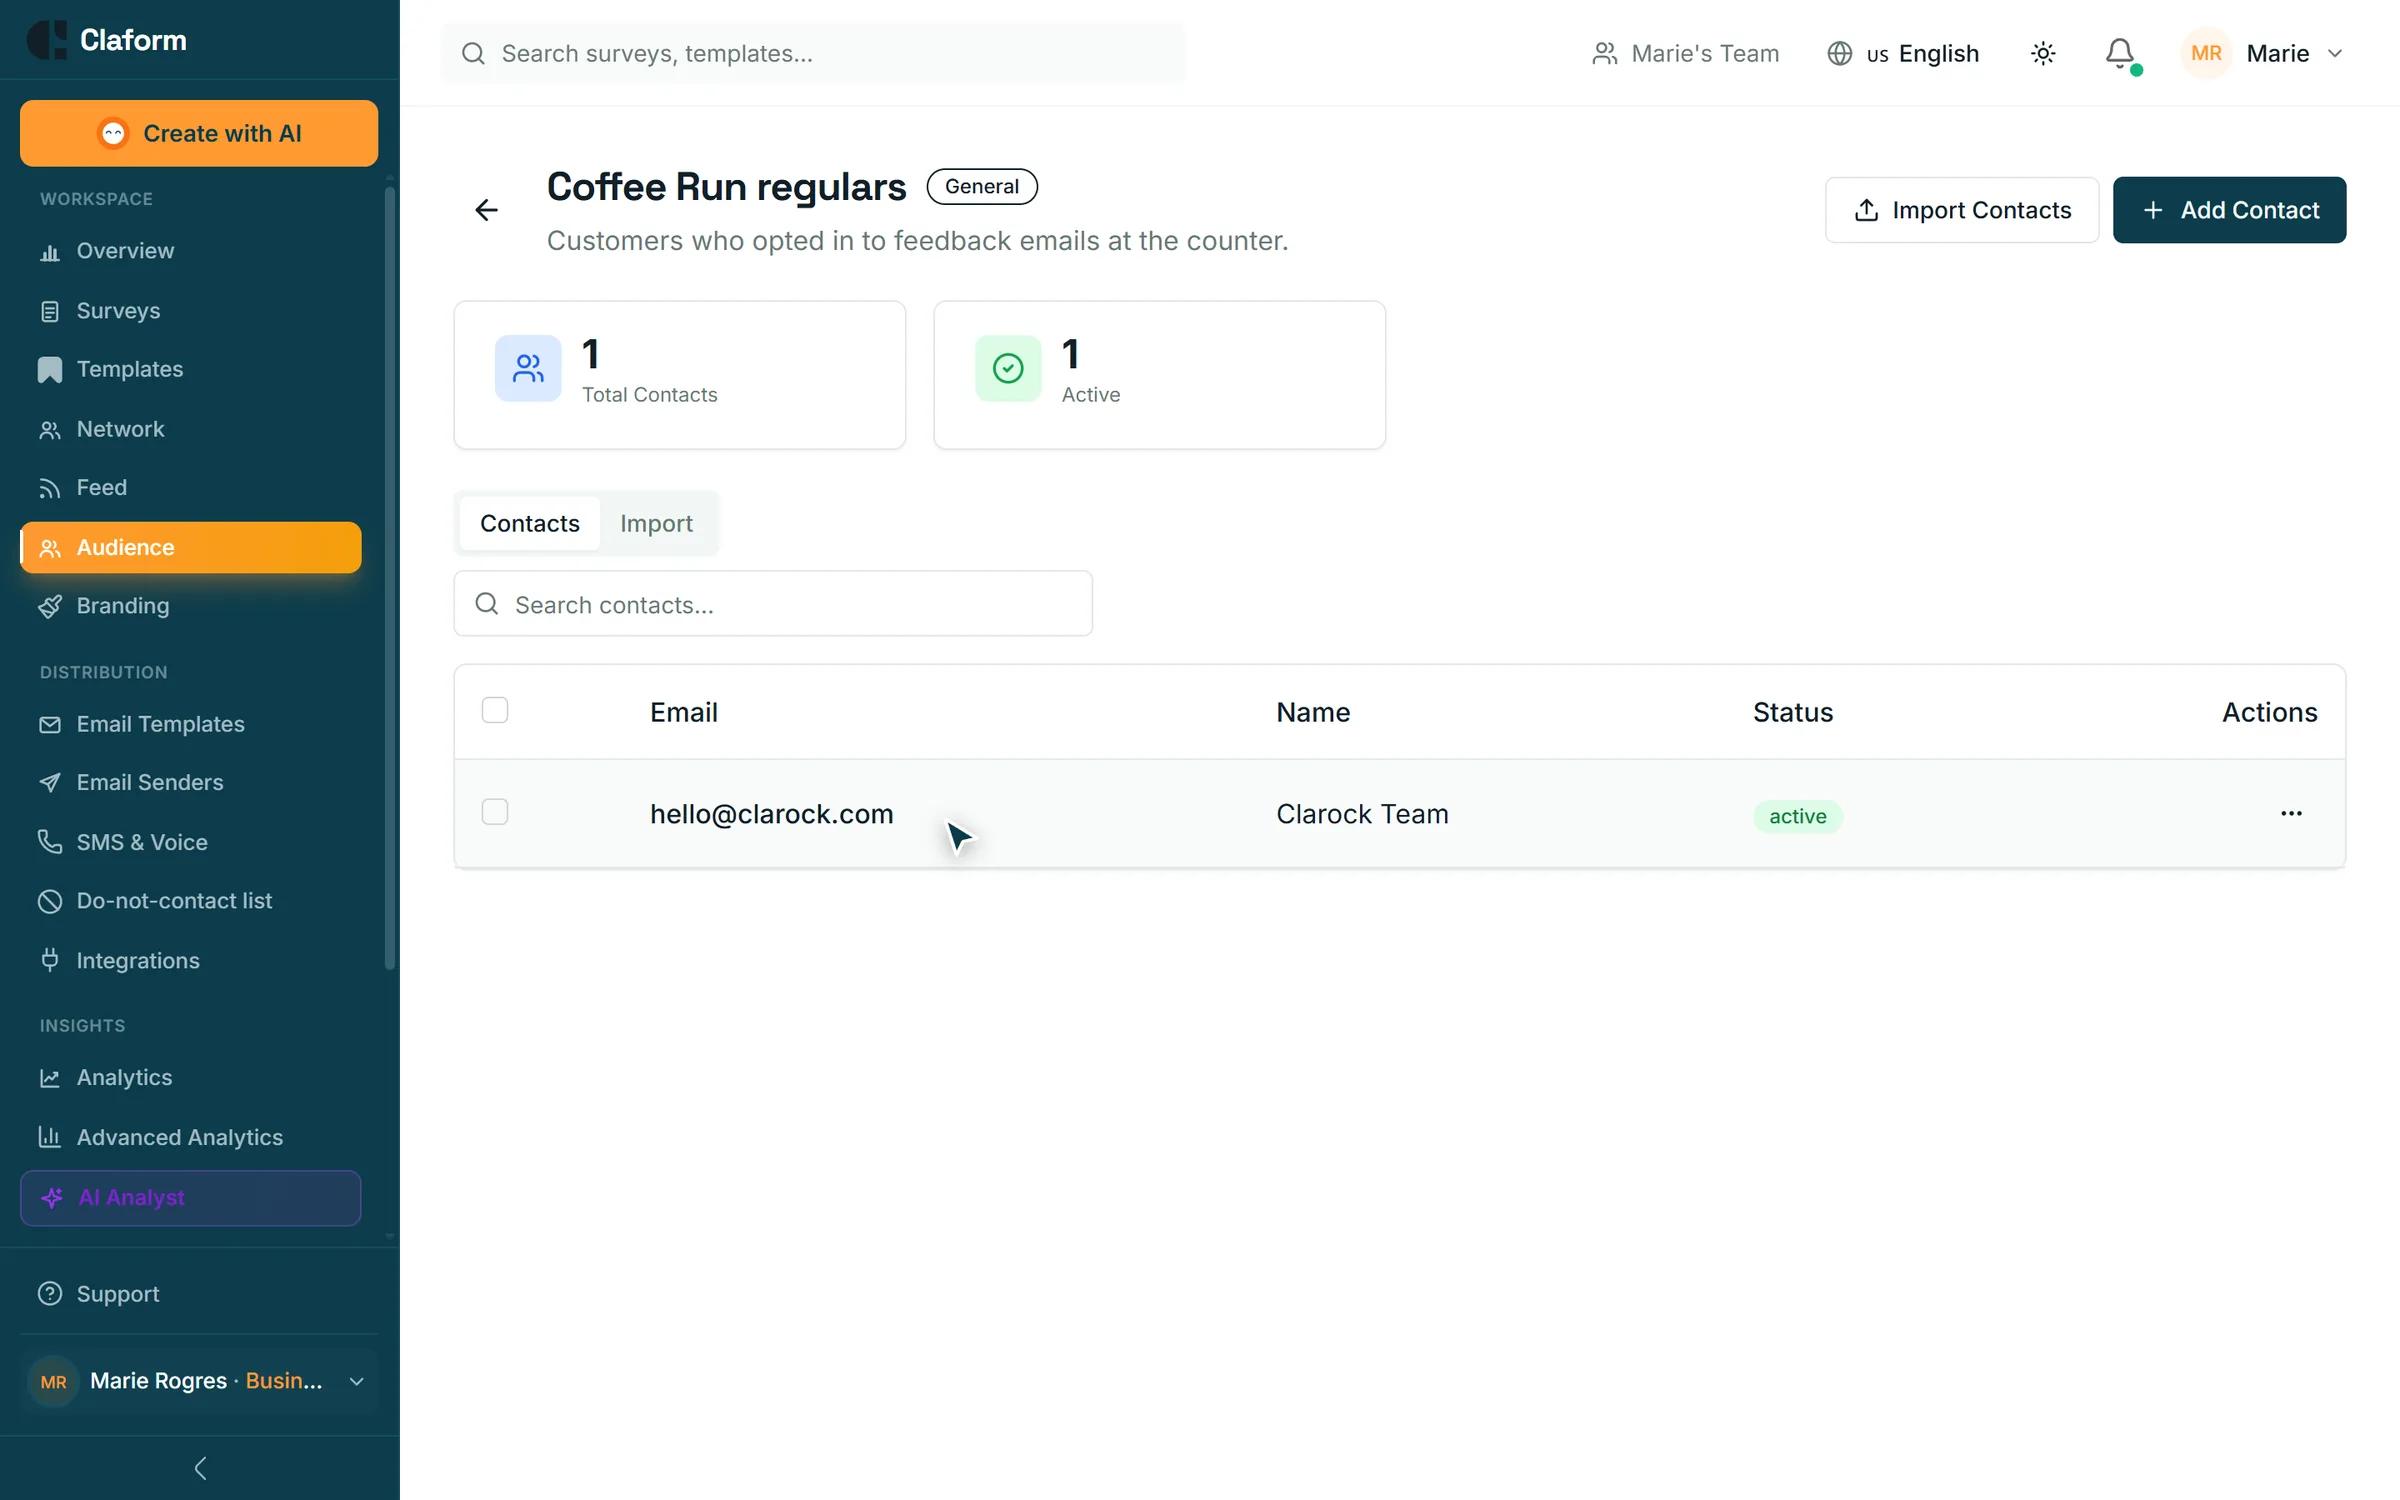Go to Email Templates
The width and height of the screenshot is (2400, 1500).
(x=190, y=724)
